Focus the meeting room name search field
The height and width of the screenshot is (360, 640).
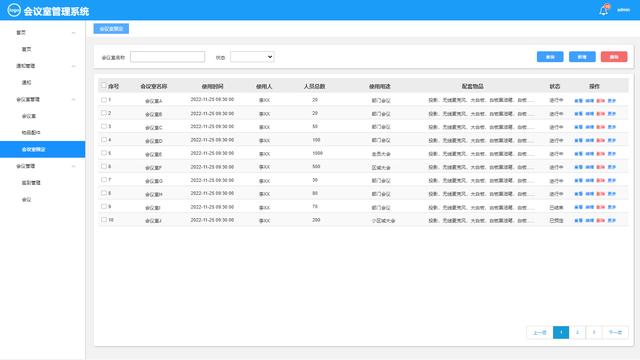point(167,57)
